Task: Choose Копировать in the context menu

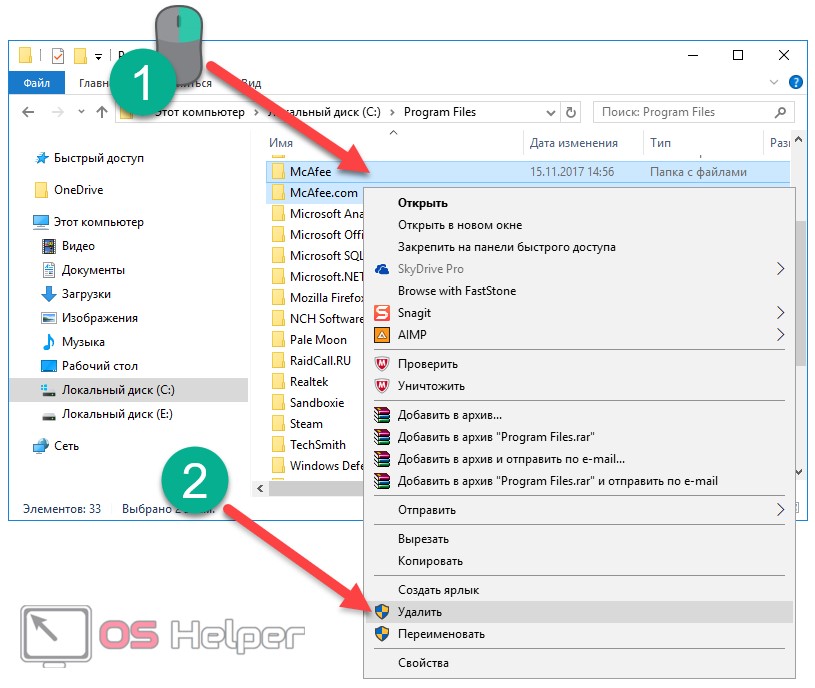Action: tap(579, 561)
